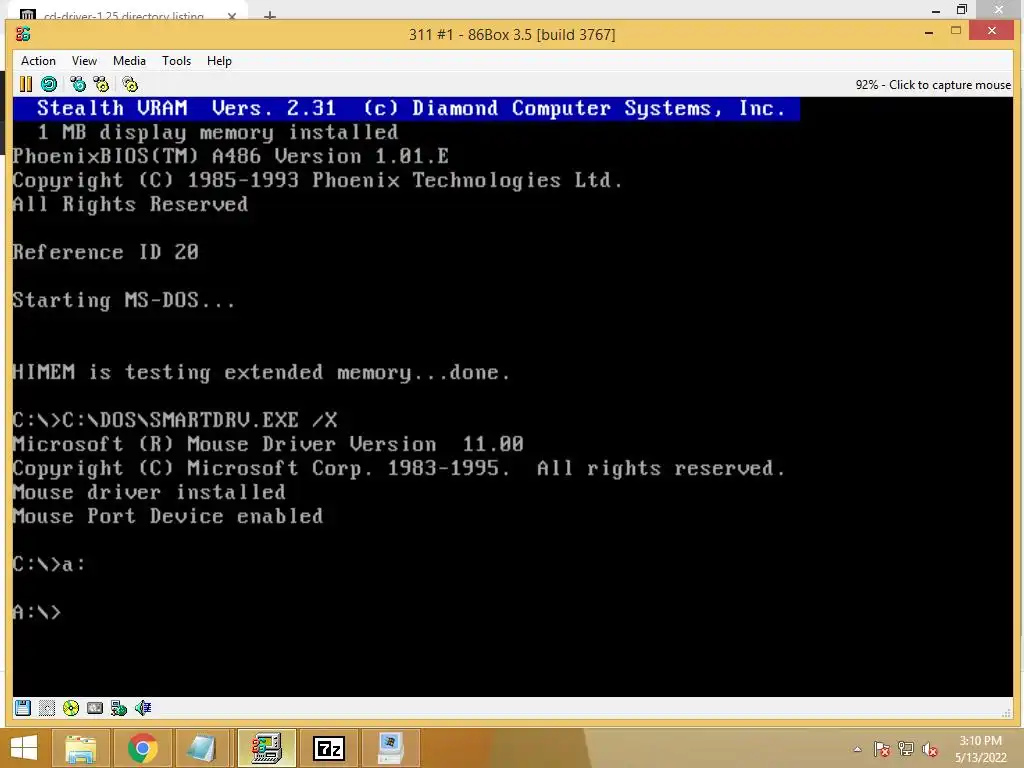The height and width of the screenshot is (768, 1024).
Task: Open the 86Box settings gear toolbar icon
Action: click(x=130, y=84)
